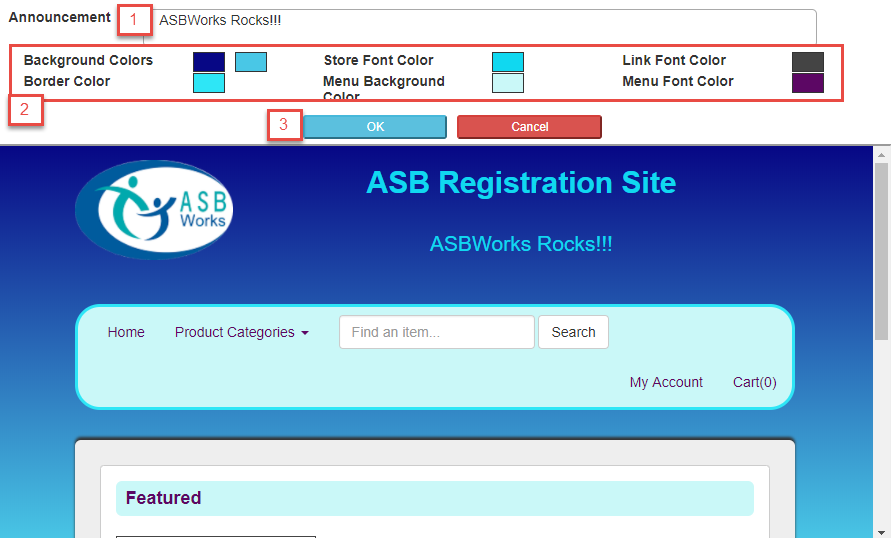Viewport: 891px width, 538px height.
Task: Click the Featured section heading
Action: 164,498
